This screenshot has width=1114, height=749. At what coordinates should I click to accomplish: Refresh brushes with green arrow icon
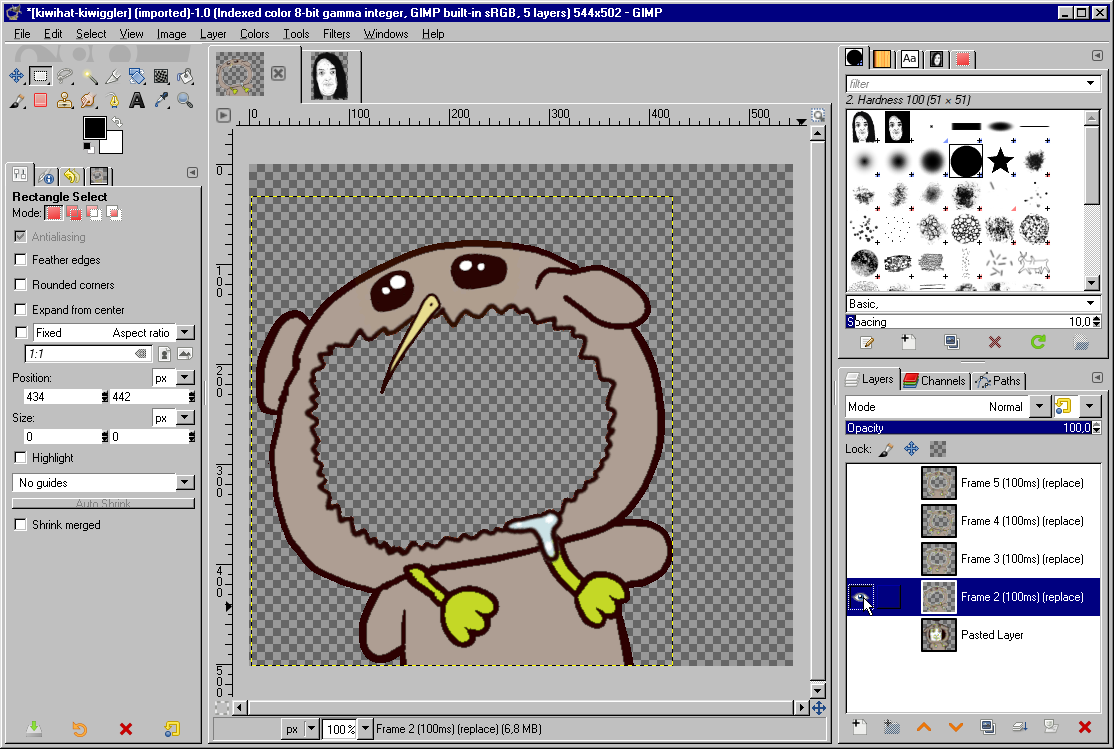coord(1038,343)
